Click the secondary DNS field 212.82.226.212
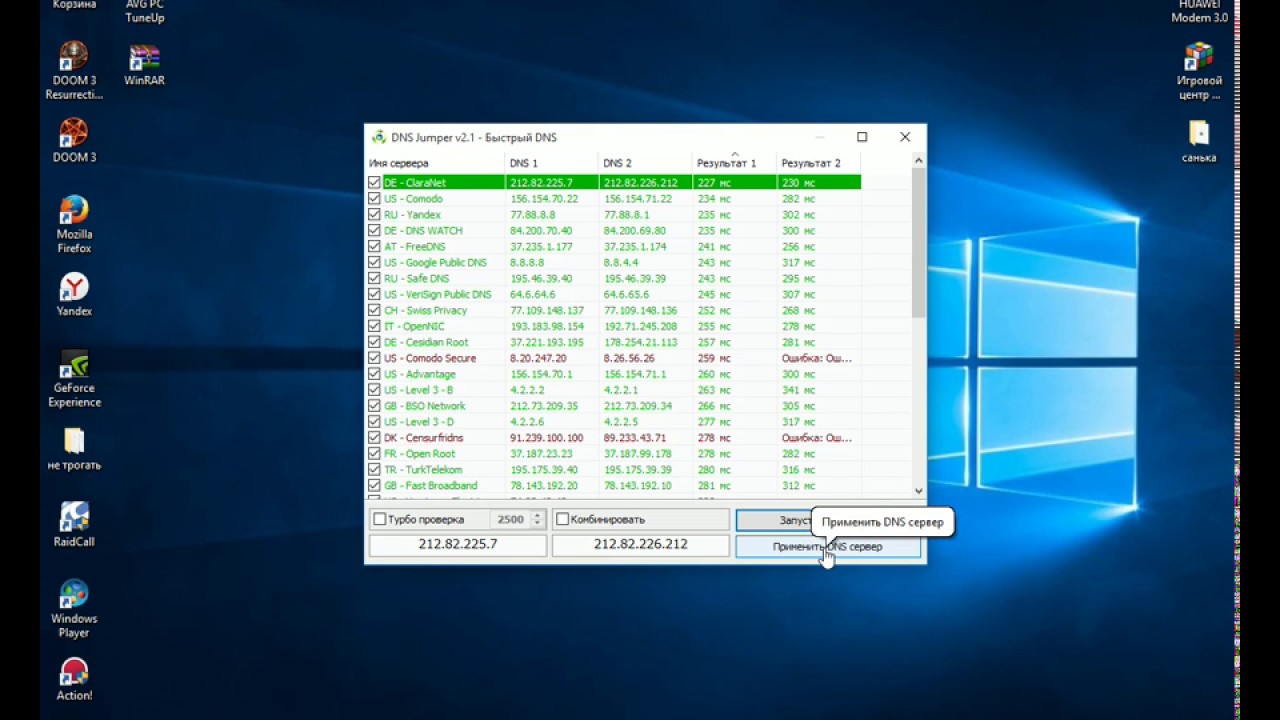This screenshot has height=720, width=1280. [x=641, y=545]
